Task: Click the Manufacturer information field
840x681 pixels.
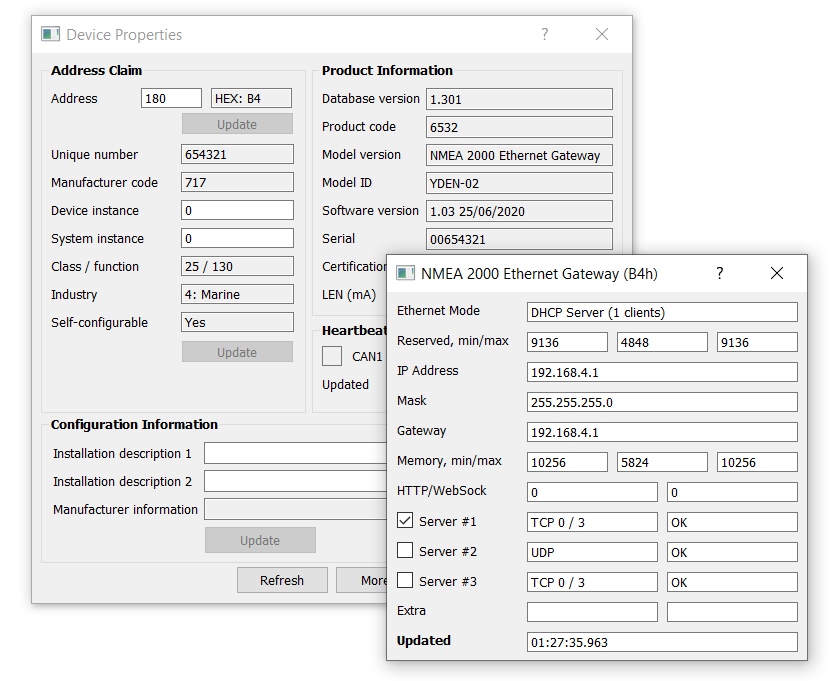Action: (295, 509)
